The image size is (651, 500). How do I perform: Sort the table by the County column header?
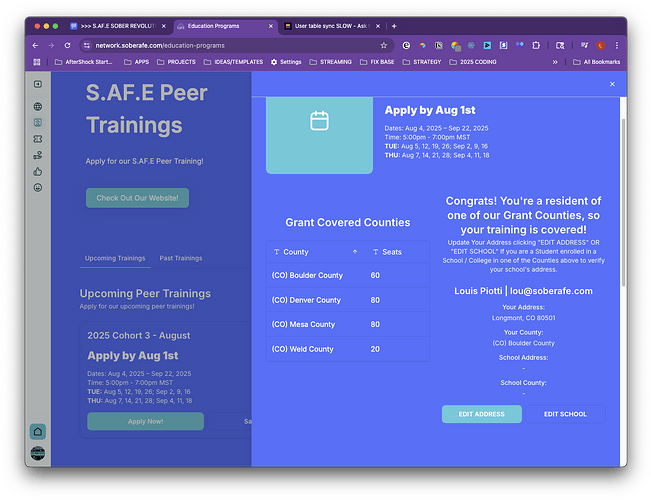point(296,252)
